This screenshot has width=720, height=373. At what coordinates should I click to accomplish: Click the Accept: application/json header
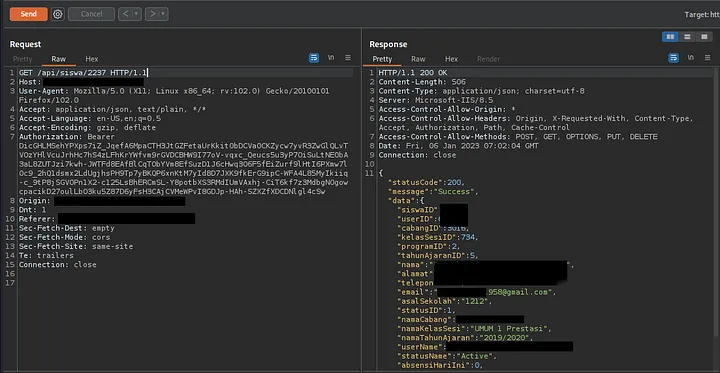(112, 109)
